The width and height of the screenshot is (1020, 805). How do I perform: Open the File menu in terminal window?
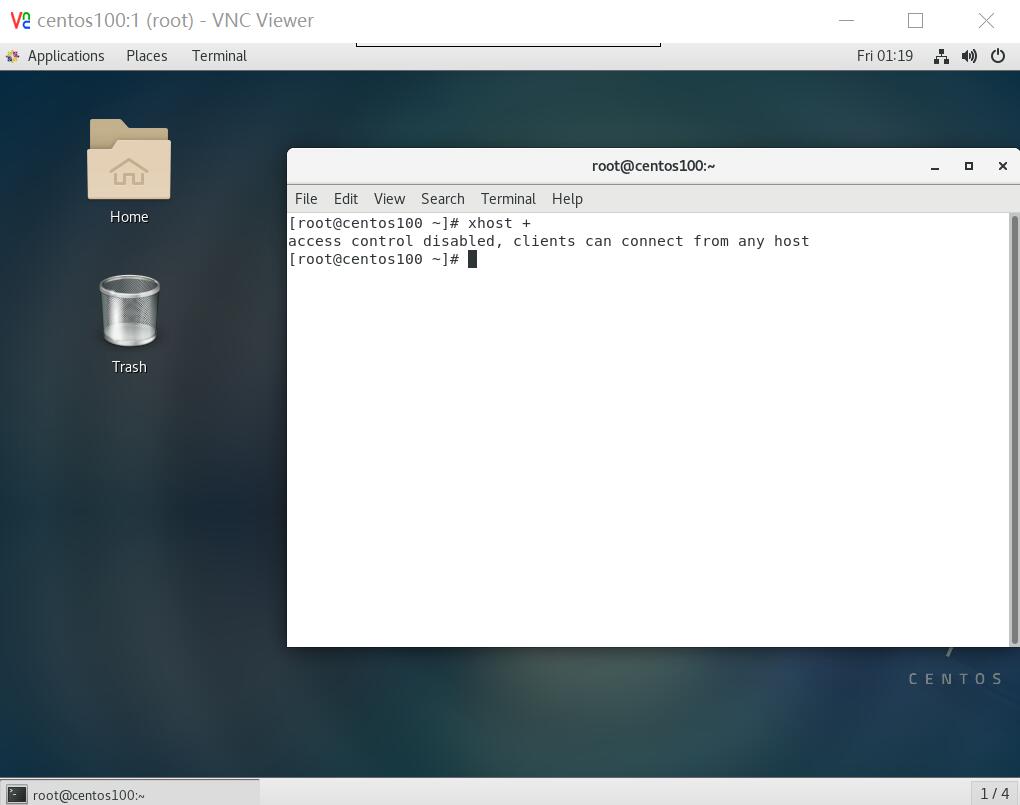point(306,198)
